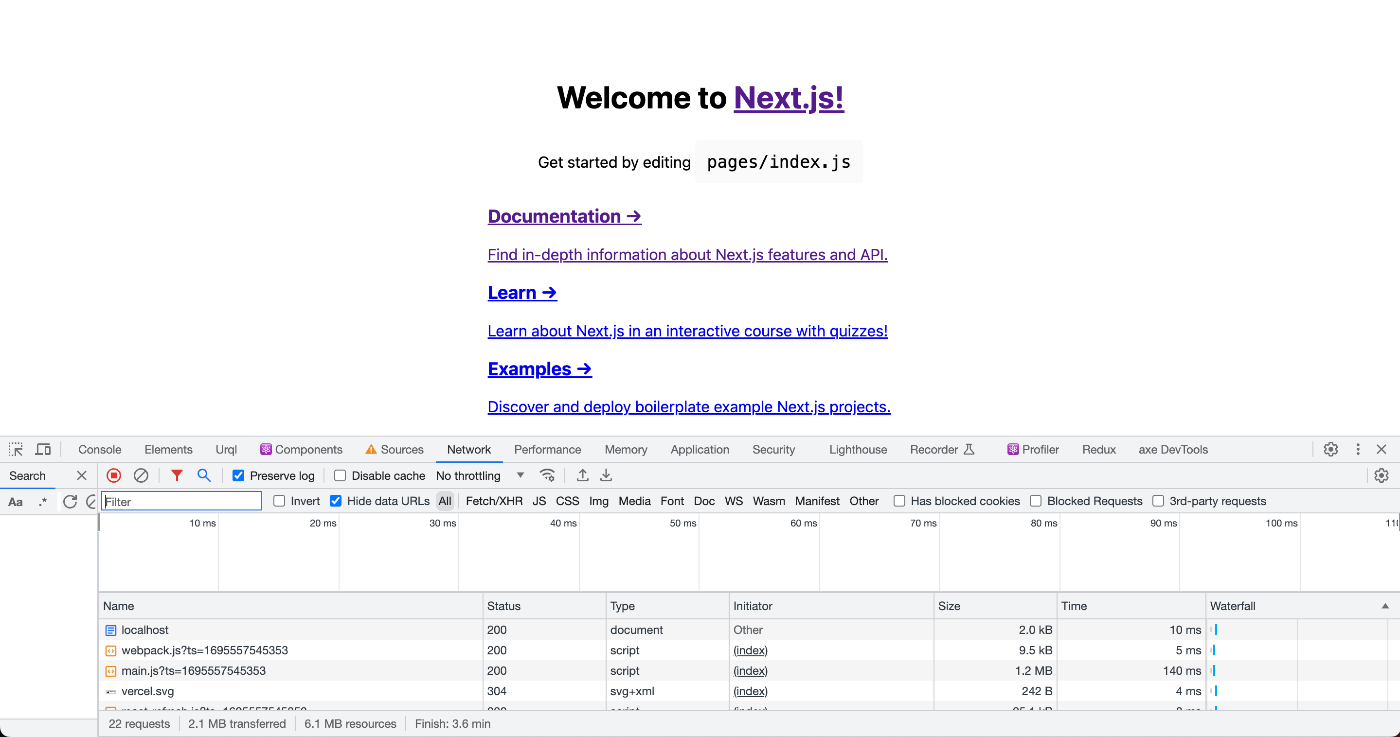The image size is (1400, 737).
Task: Uncheck Hide data URLs checkbox
Action: (x=336, y=501)
